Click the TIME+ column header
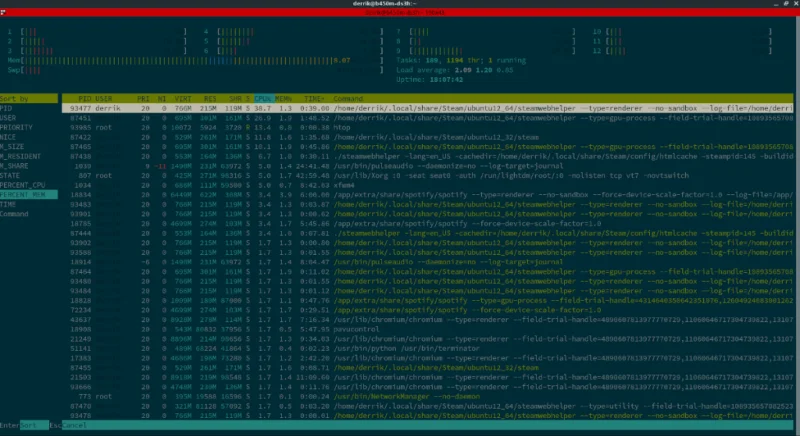Screen dimensions: 800x436 [x=314, y=98]
